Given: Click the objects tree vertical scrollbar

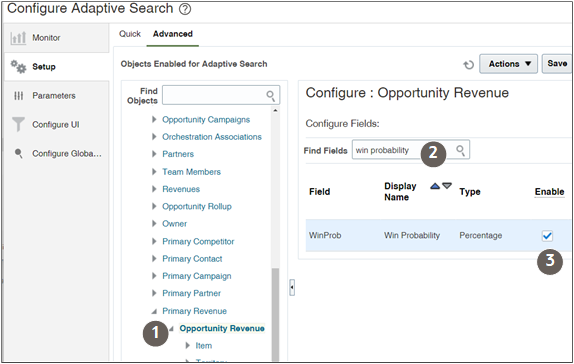Looking at the screenshot, I should 275,234.
